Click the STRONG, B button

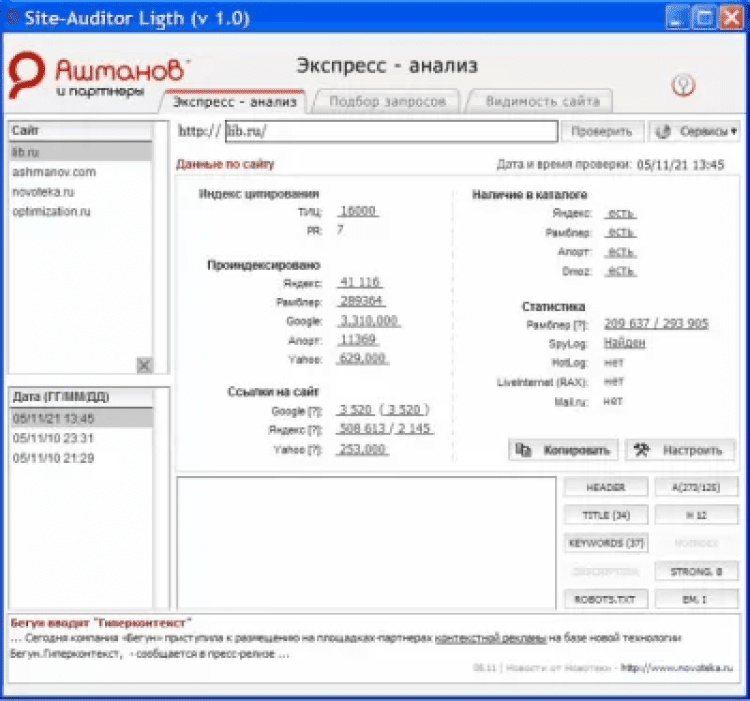[696, 571]
